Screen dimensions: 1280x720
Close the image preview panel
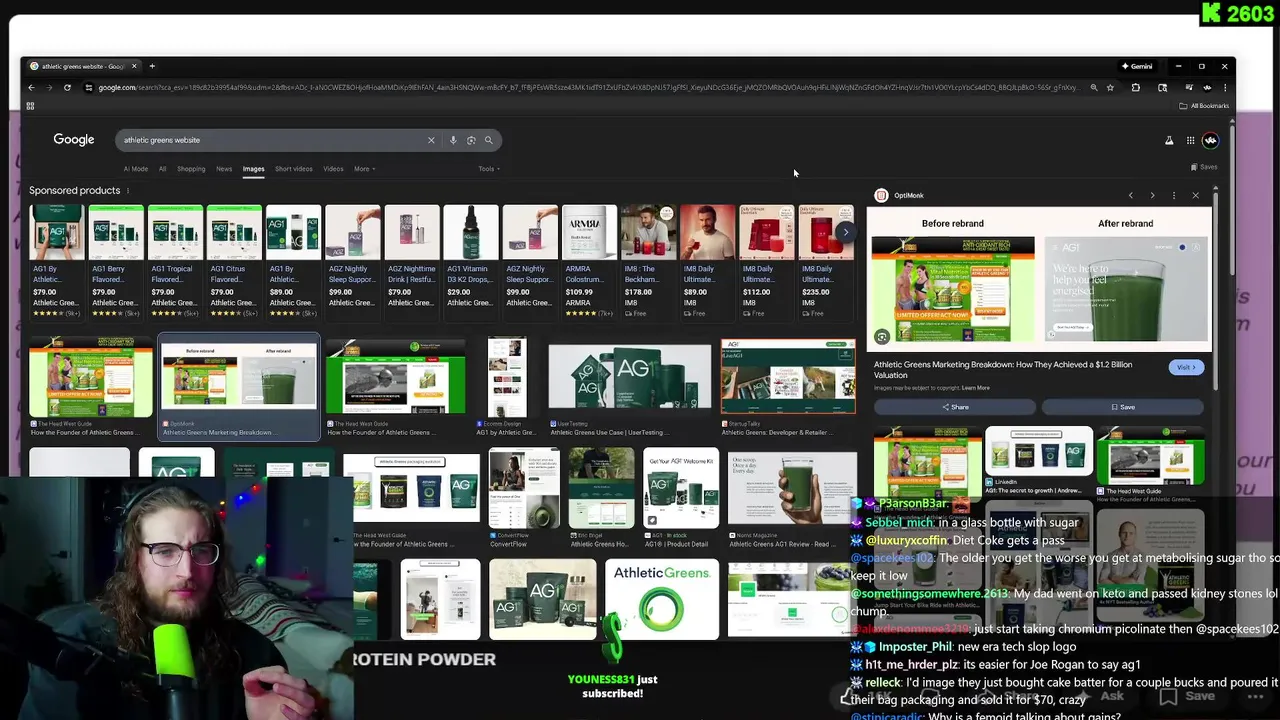click(1195, 196)
